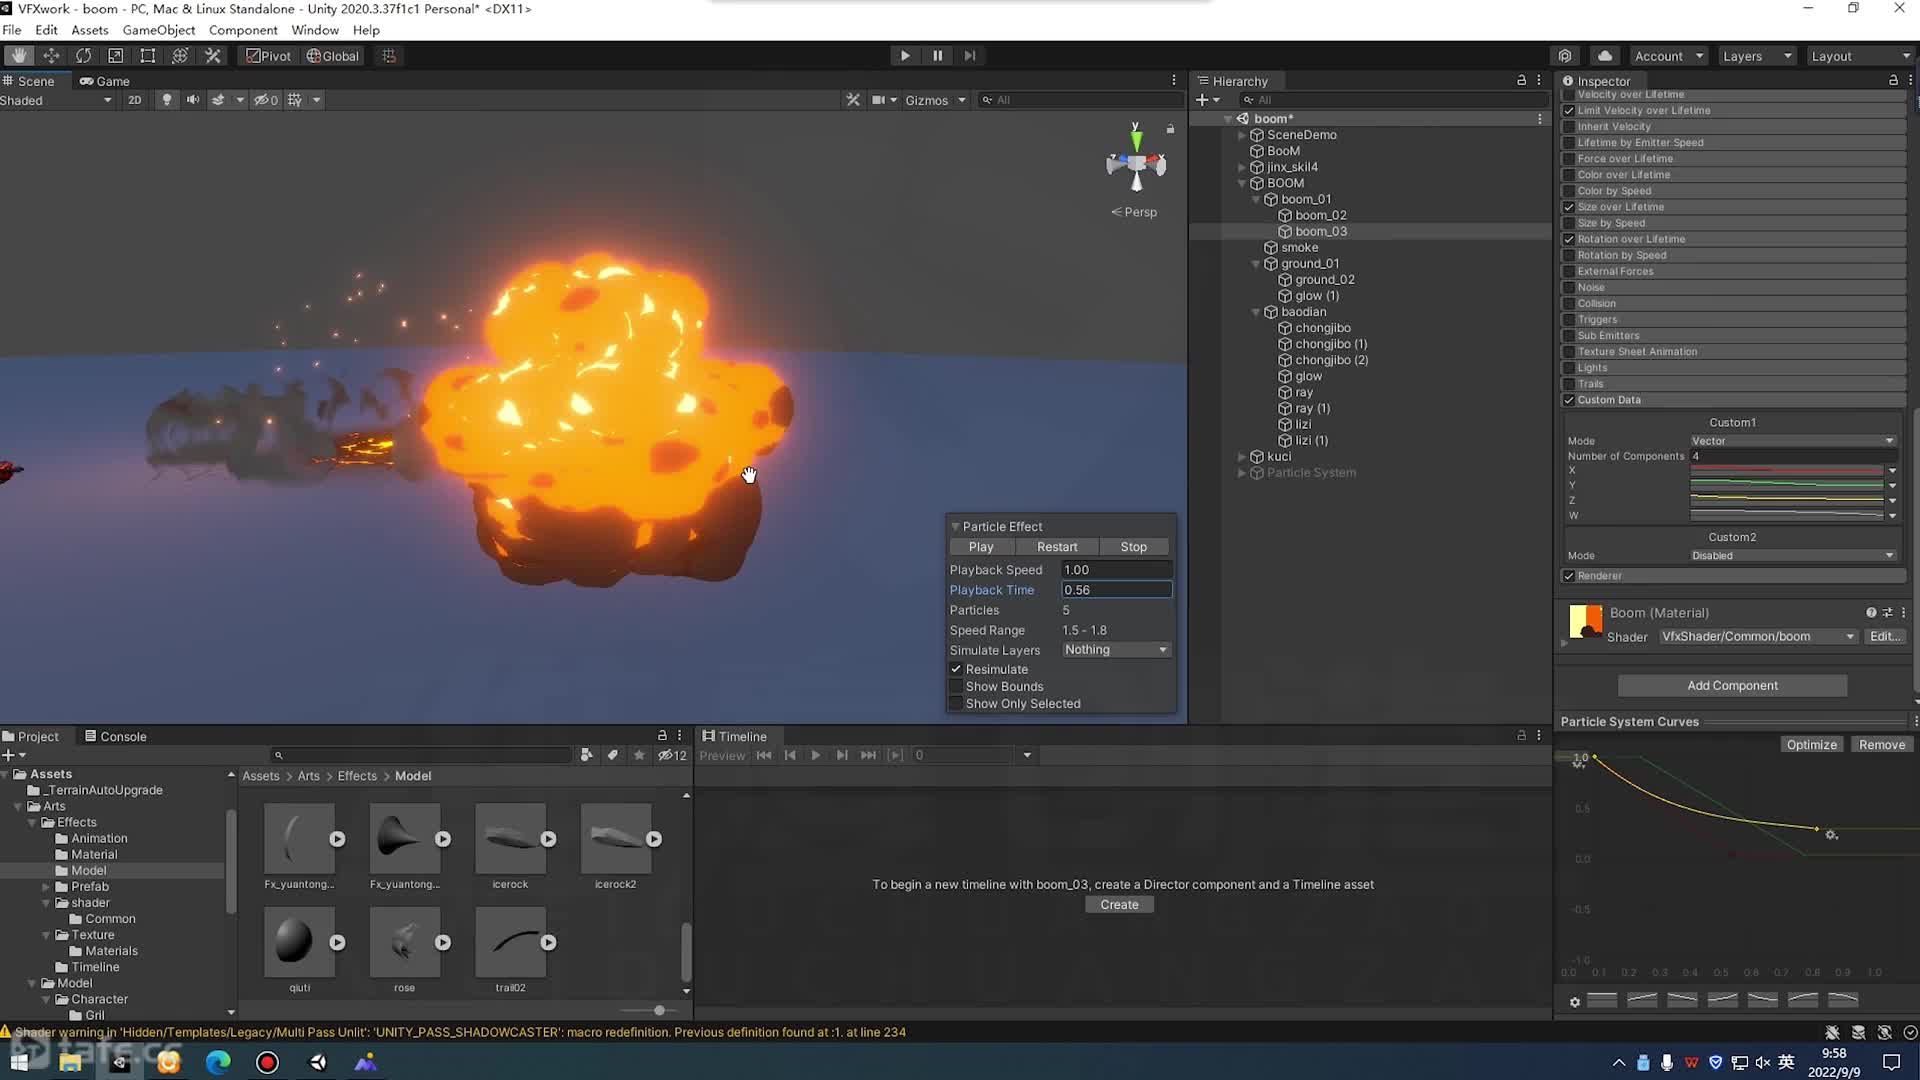This screenshot has height=1080, width=1920.
Task: Toggle scene lighting bulb icon
Action: 167,100
